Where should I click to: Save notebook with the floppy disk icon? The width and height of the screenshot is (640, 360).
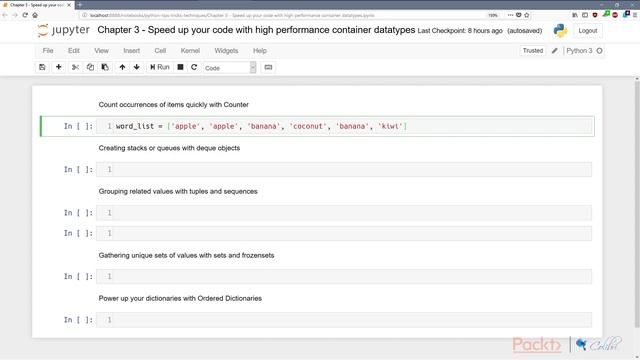[42, 67]
